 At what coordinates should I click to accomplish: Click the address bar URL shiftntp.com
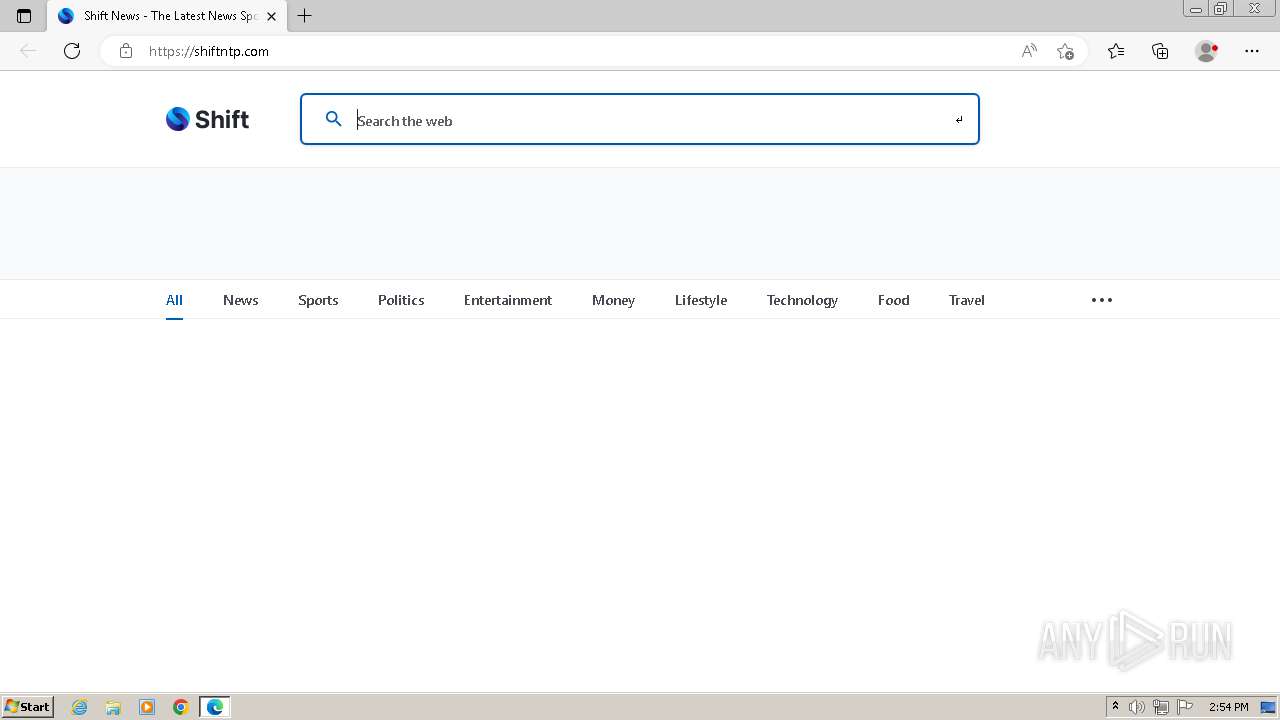[209, 51]
